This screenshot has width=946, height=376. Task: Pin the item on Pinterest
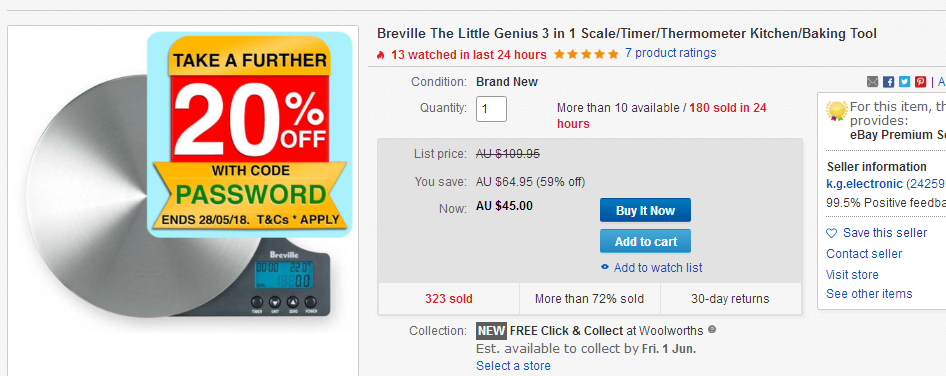tap(920, 81)
